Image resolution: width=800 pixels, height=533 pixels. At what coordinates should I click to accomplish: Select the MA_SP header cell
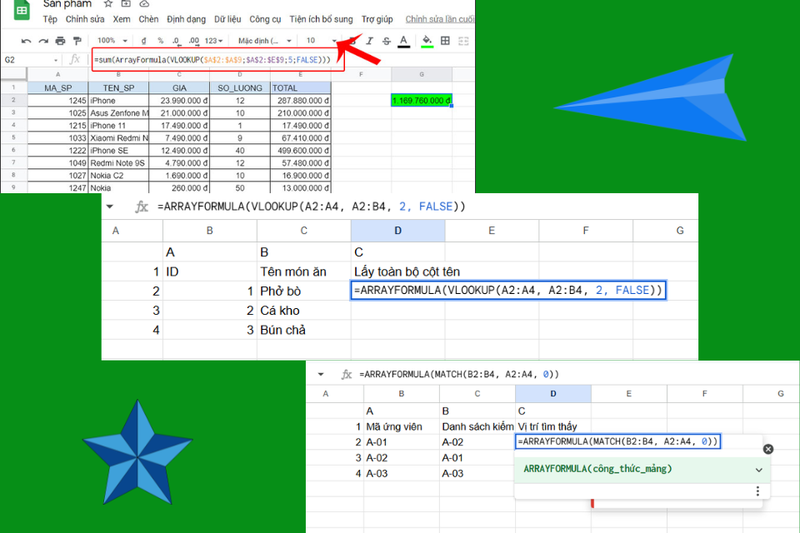click(x=58, y=88)
